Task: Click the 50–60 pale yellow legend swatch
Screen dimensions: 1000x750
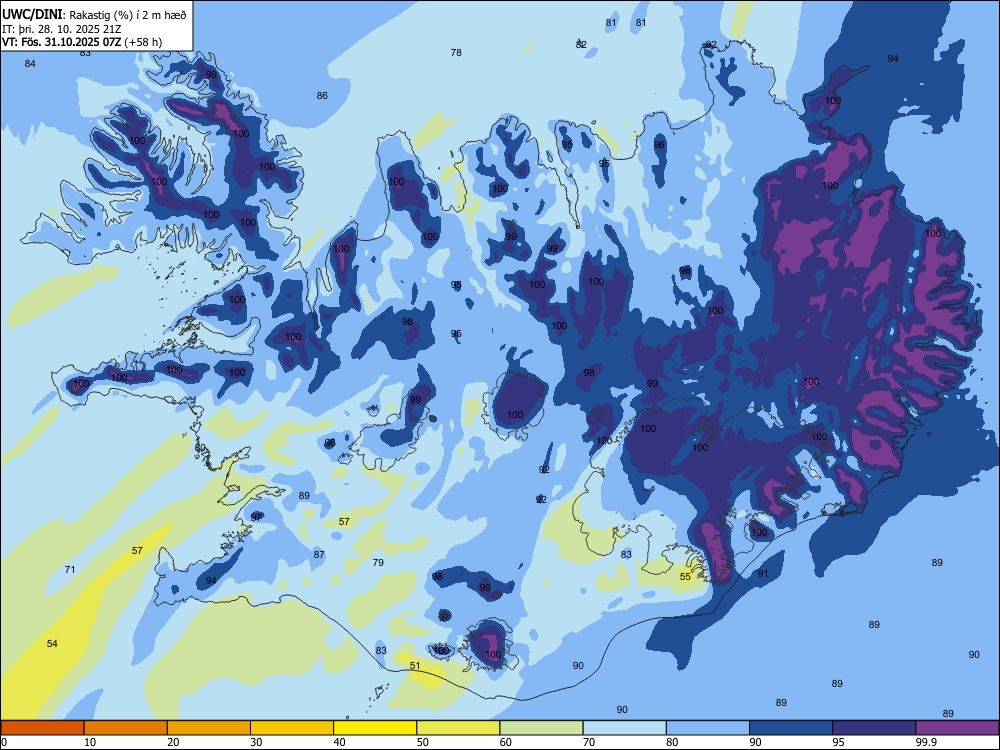Action: coord(459,728)
